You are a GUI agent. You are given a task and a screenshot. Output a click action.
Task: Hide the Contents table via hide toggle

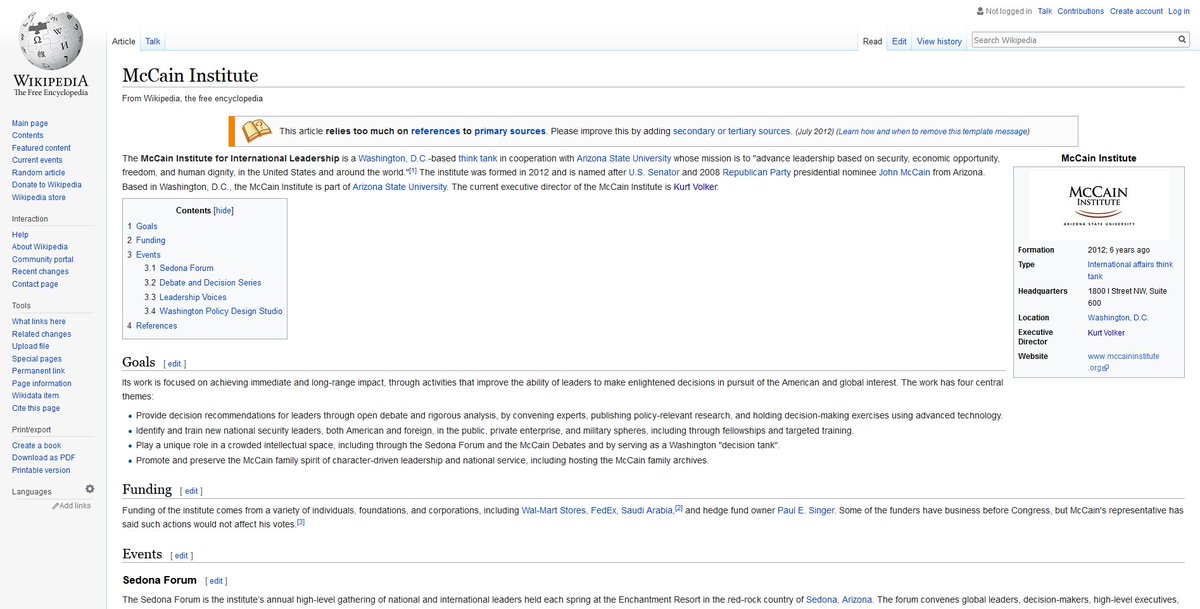coord(223,211)
